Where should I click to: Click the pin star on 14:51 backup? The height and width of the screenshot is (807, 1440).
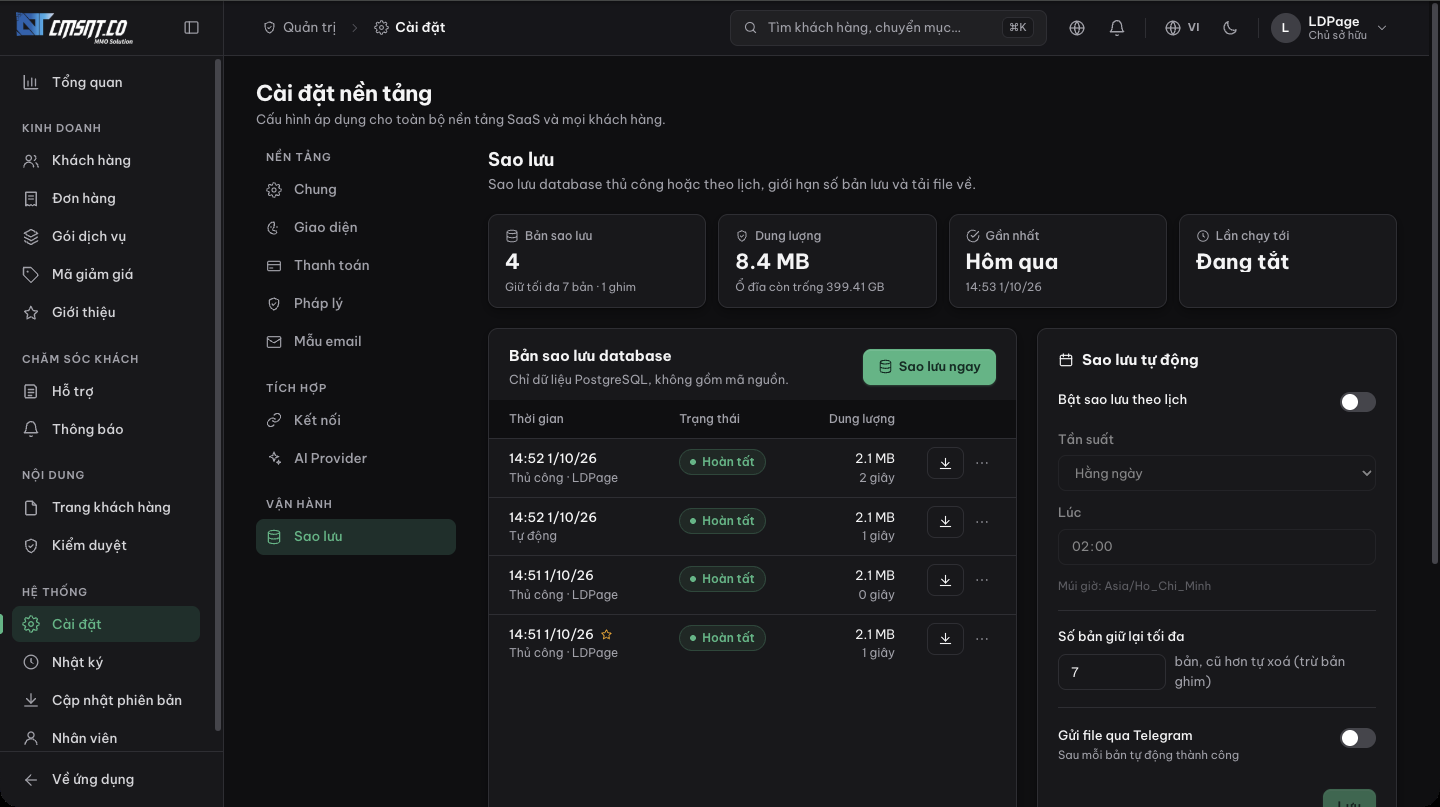(606, 634)
